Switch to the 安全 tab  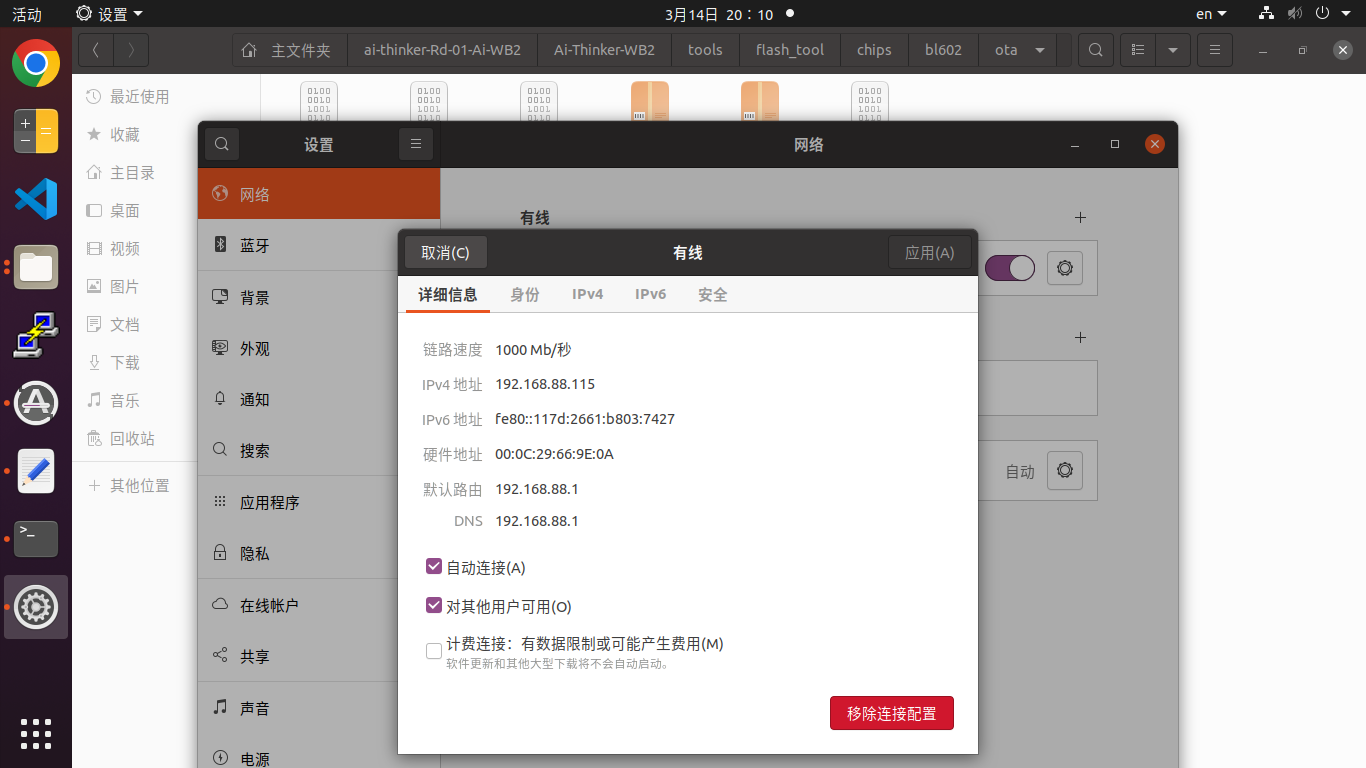[713, 295]
